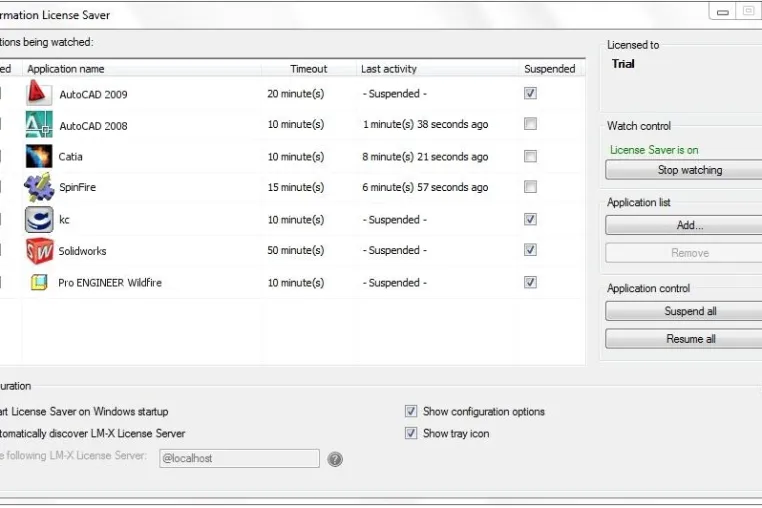Select the kc application icon
This screenshot has width=762, height=508.
[x=39, y=219]
